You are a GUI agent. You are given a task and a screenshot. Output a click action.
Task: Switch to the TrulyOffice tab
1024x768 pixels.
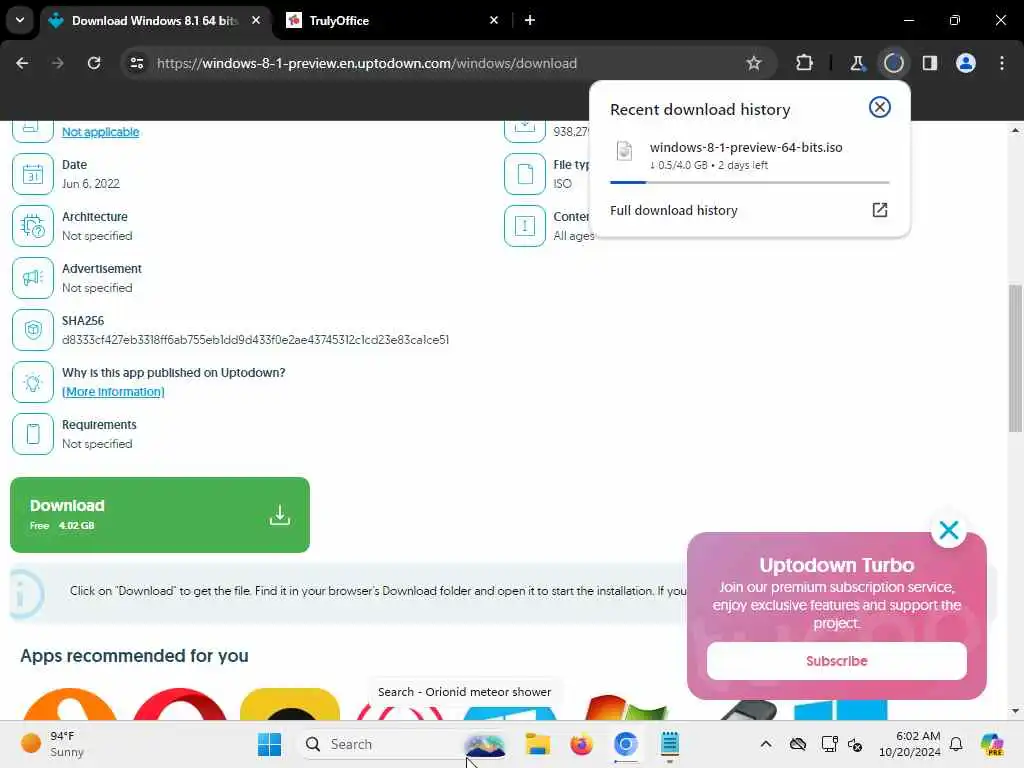(392, 21)
